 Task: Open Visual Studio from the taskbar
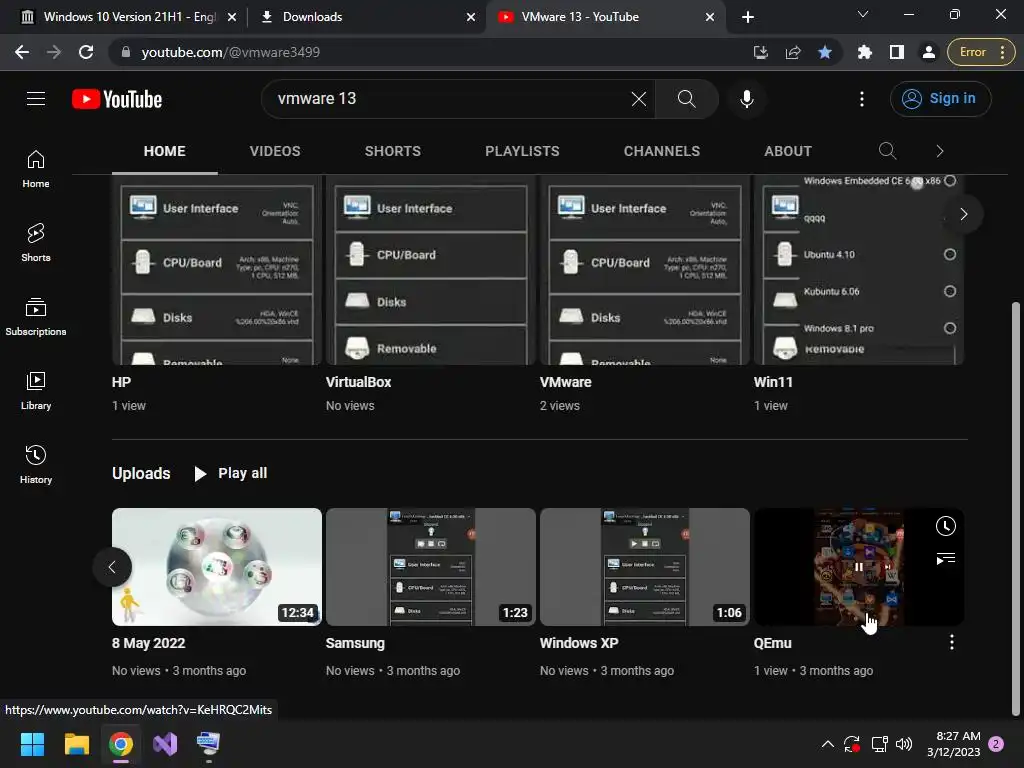pos(165,744)
